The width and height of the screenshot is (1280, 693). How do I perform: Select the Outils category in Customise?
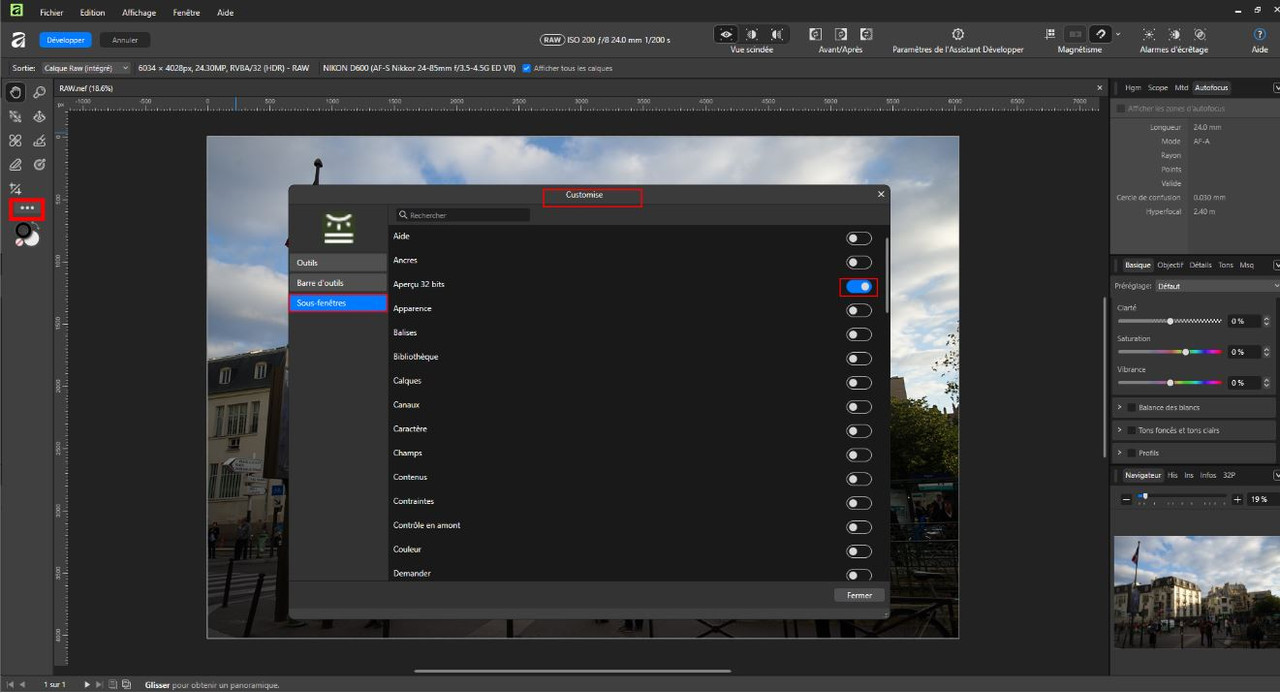pyautogui.click(x=338, y=262)
